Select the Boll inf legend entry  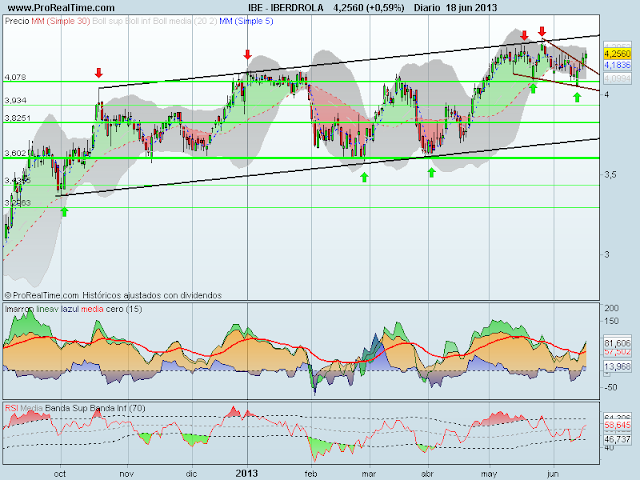click(137, 21)
